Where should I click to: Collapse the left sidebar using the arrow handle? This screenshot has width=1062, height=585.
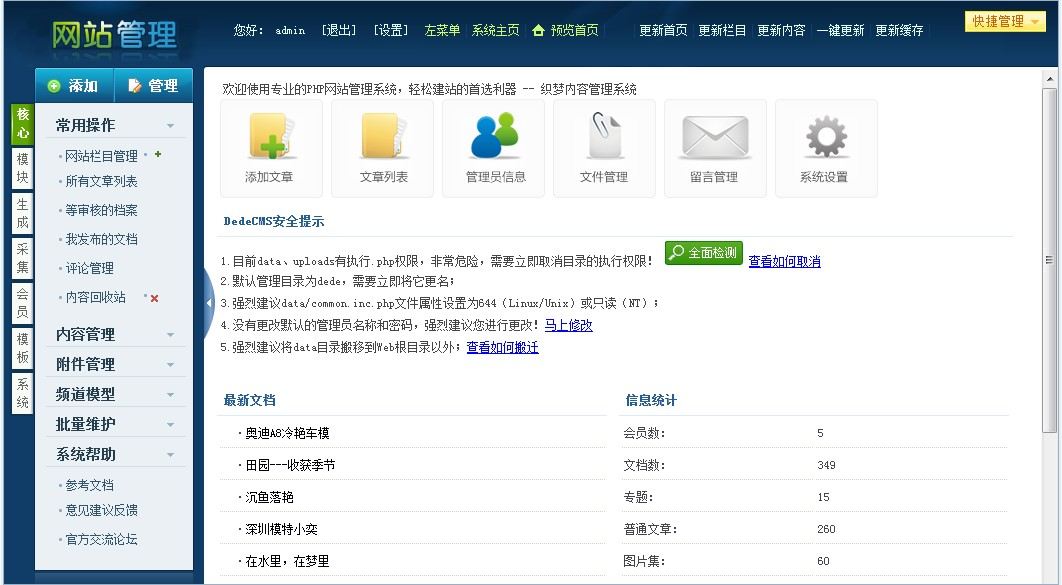coord(209,302)
